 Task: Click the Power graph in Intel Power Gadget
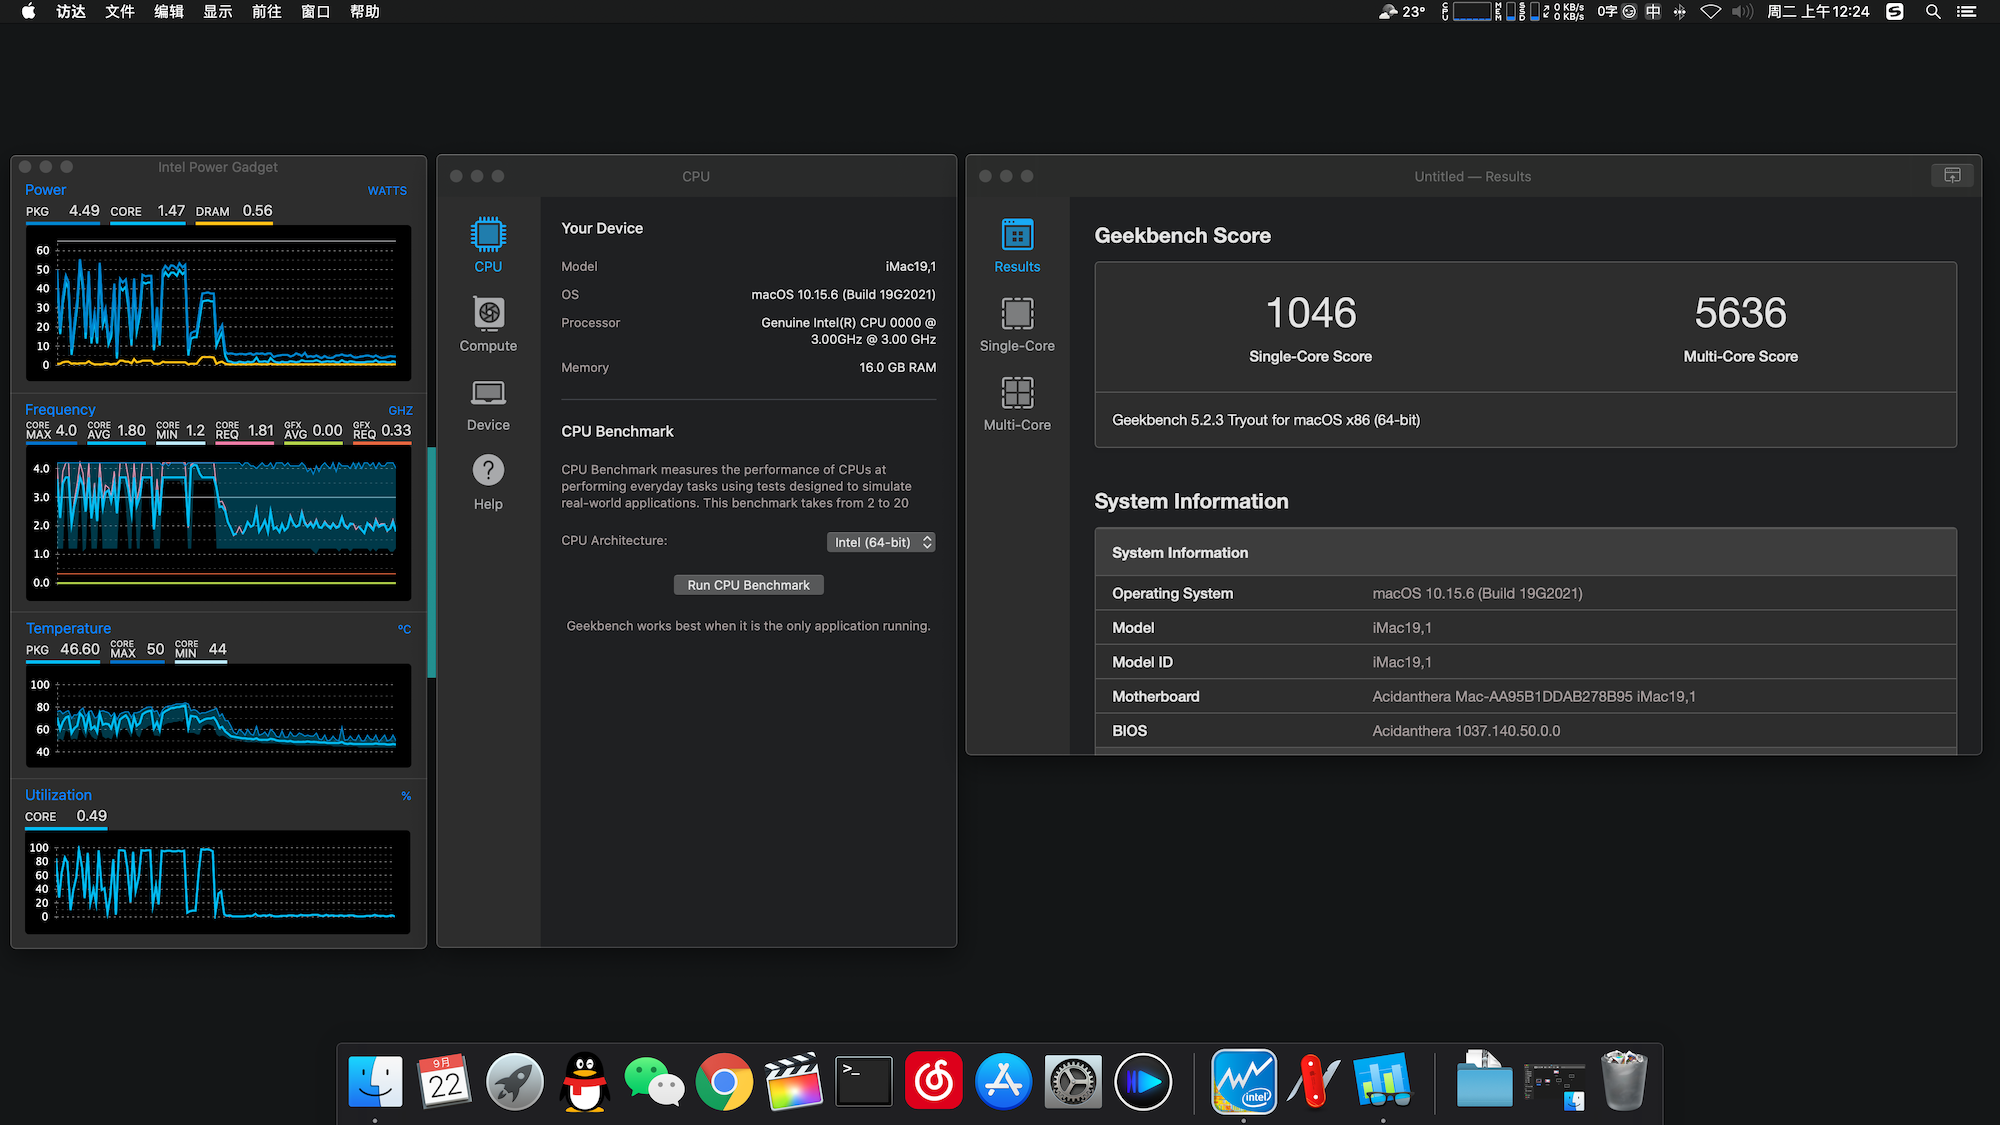(x=218, y=303)
